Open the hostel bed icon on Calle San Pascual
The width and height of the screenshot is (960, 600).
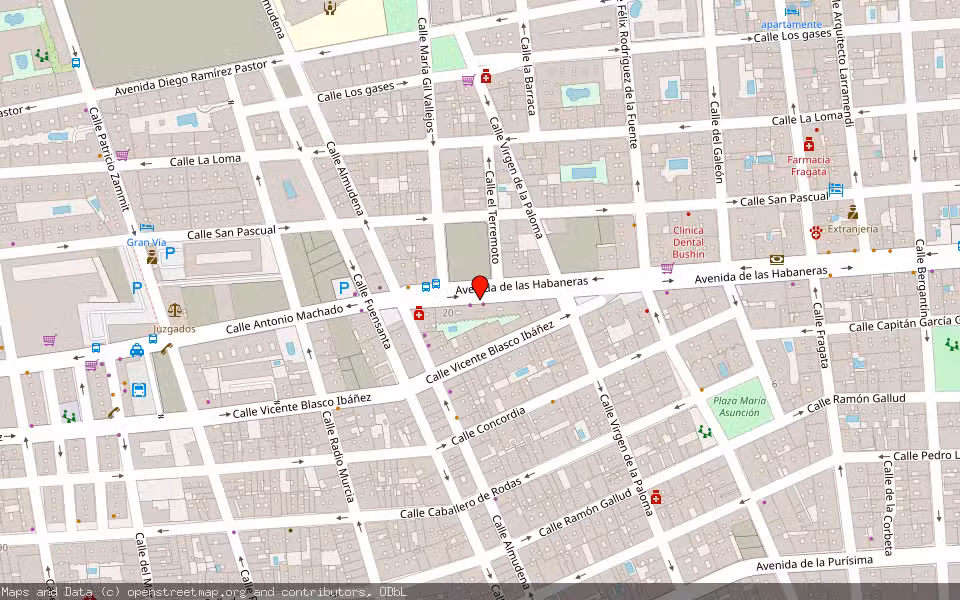[x=836, y=190]
